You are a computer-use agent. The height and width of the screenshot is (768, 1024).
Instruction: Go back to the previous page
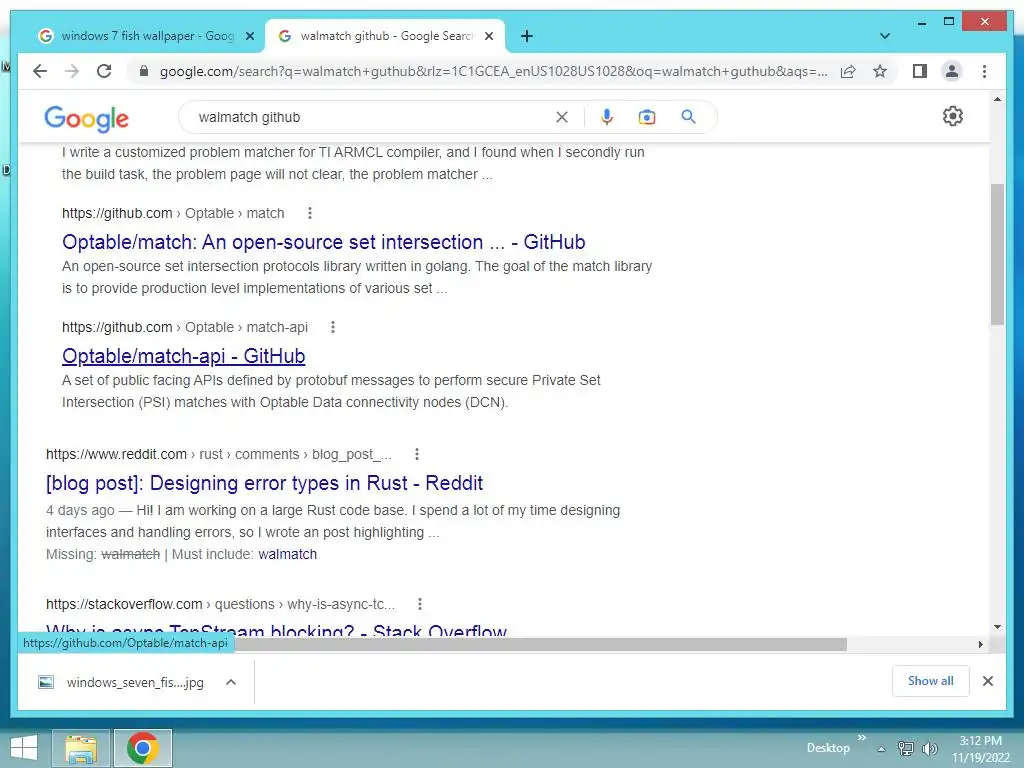(x=40, y=71)
